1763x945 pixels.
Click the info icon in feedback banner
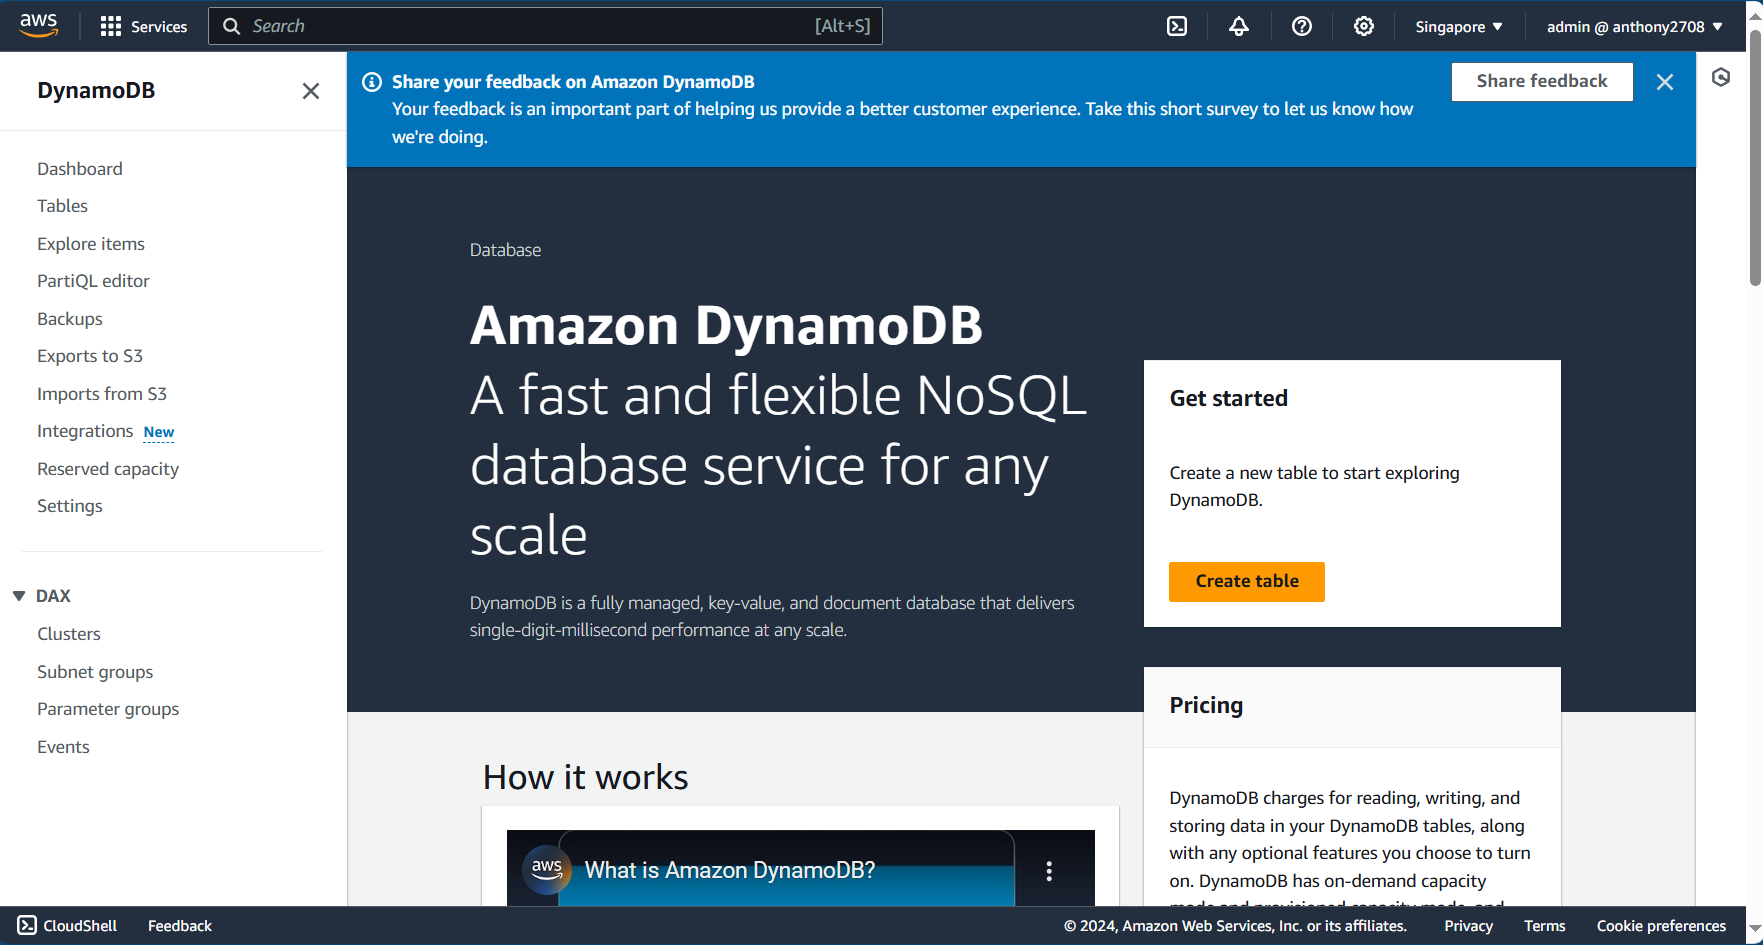372,82
